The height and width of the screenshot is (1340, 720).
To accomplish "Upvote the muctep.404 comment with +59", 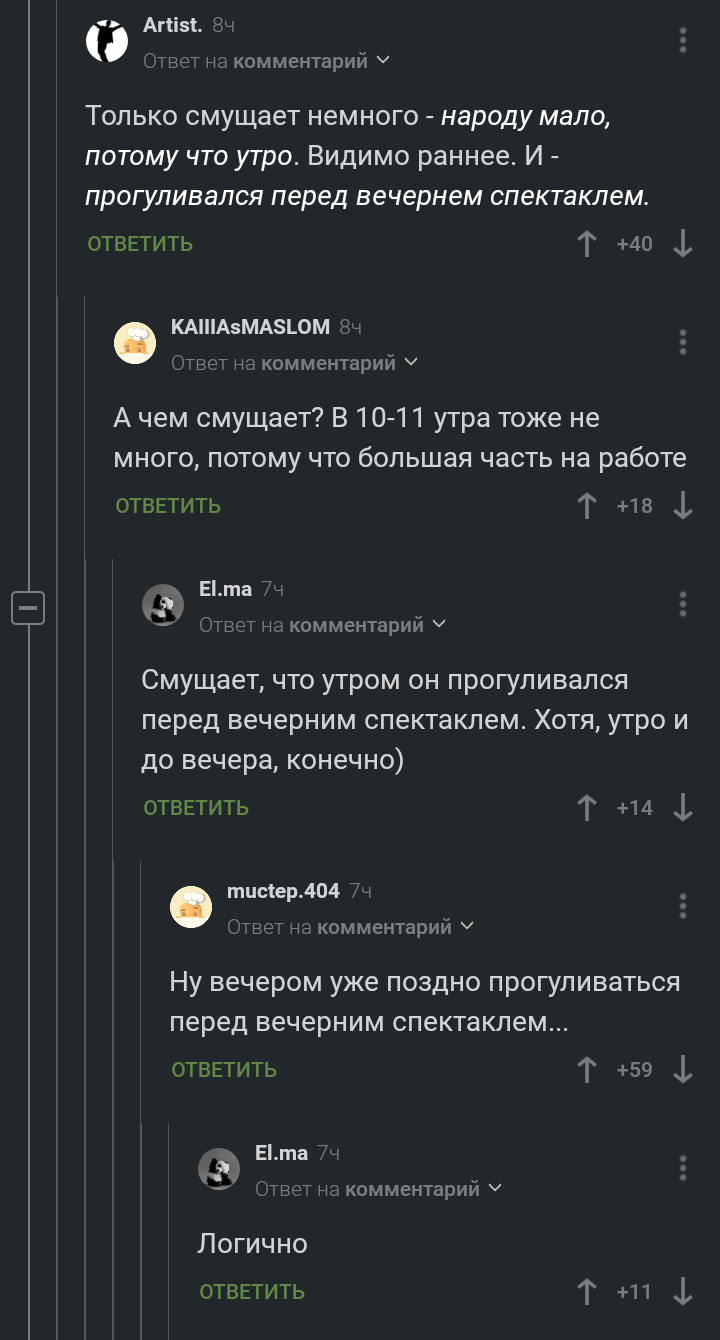I will pos(587,1070).
